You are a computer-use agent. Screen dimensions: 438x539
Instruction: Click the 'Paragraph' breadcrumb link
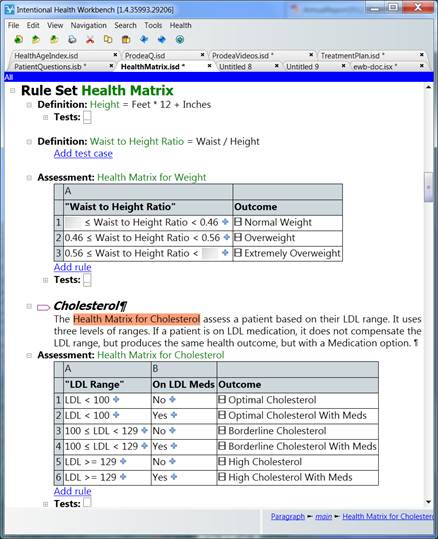pyautogui.click(x=288, y=516)
